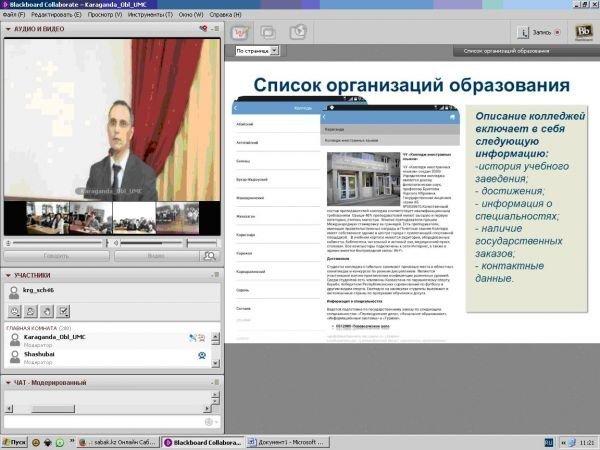Viewport: 600px width, 450px height.
Task: Open Web Tour mode icon
Action: tap(297, 32)
